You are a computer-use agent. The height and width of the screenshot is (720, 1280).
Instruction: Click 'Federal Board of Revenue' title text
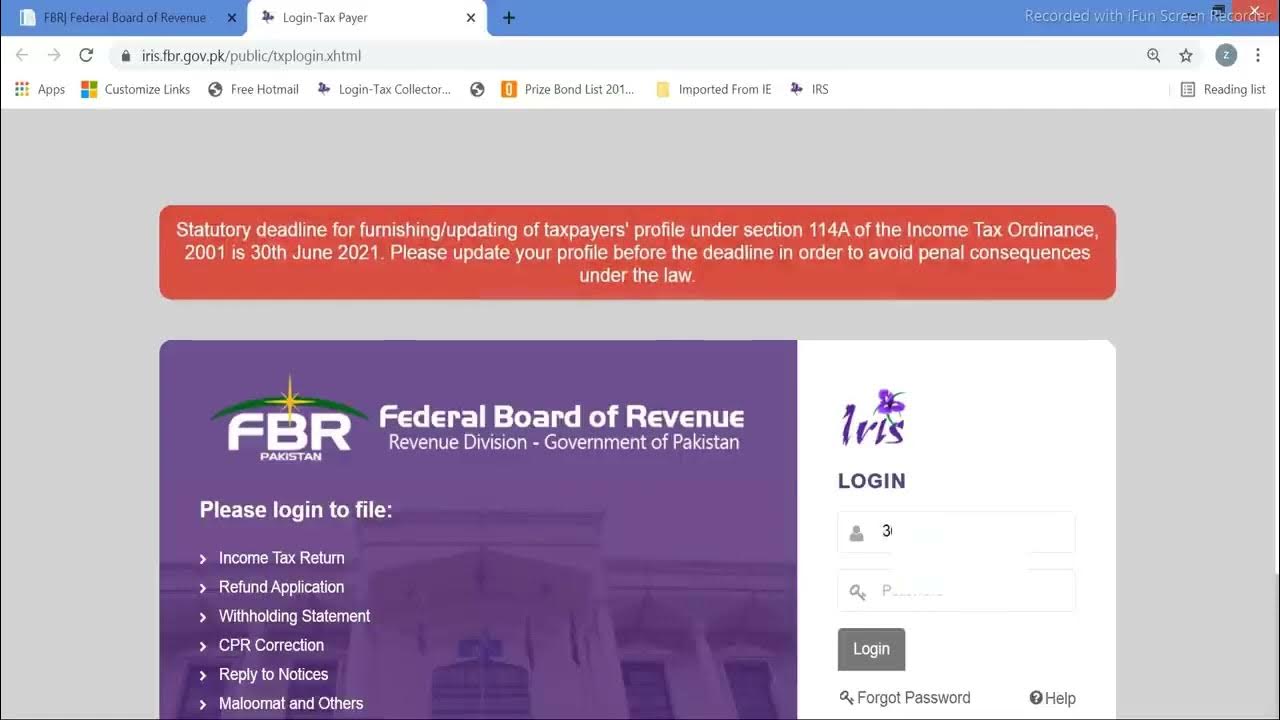click(561, 416)
